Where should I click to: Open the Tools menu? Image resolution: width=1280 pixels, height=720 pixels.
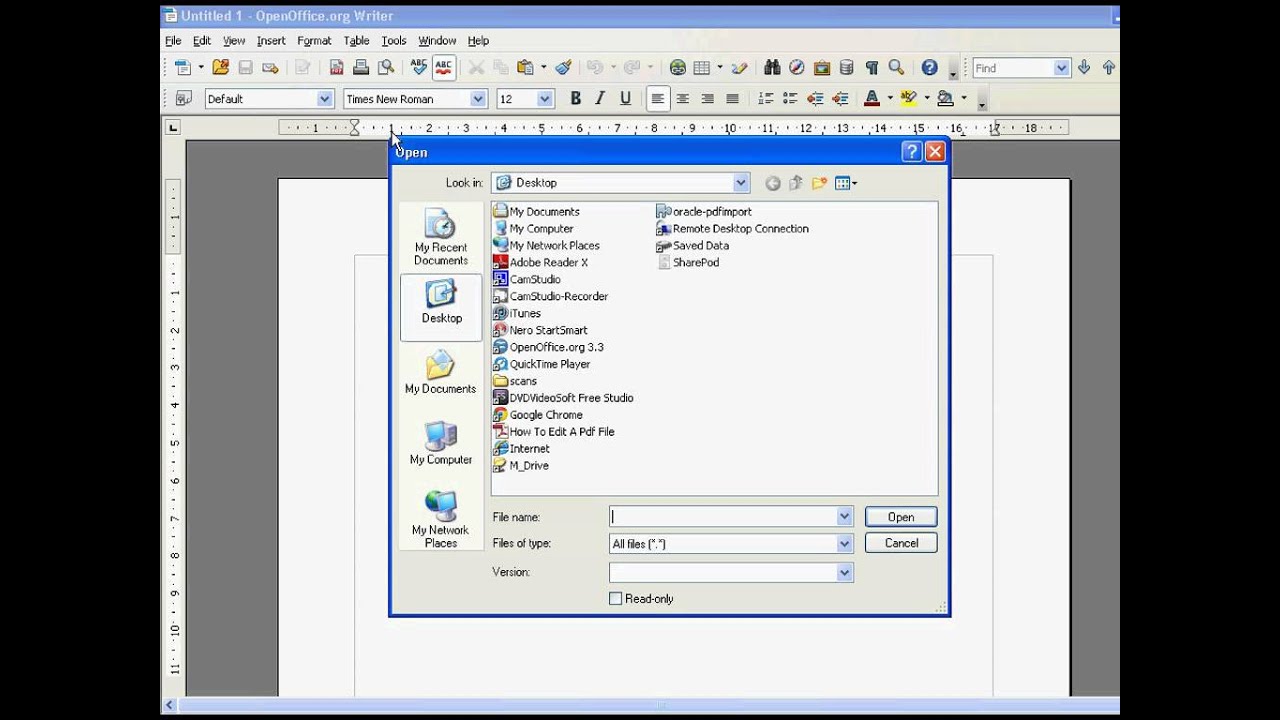(x=394, y=41)
